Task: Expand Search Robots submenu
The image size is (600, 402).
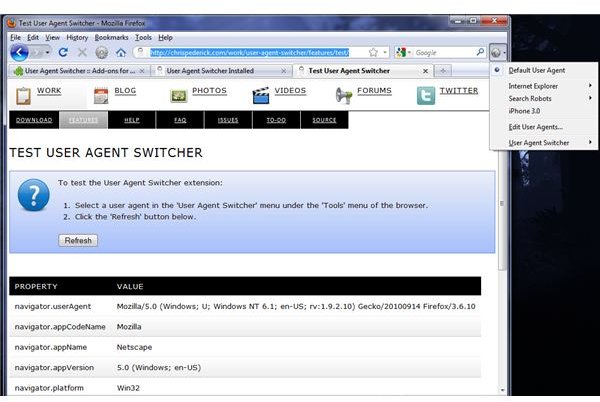Action: click(544, 98)
